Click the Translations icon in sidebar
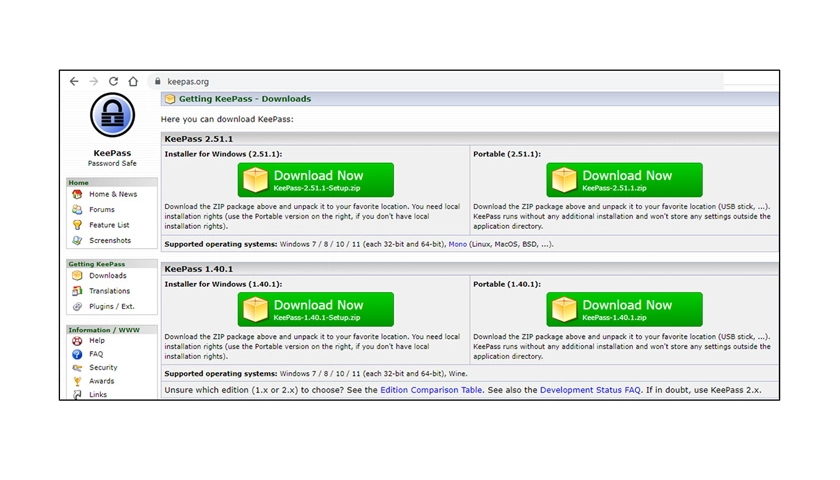The width and height of the screenshot is (840, 480). click(x=77, y=291)
